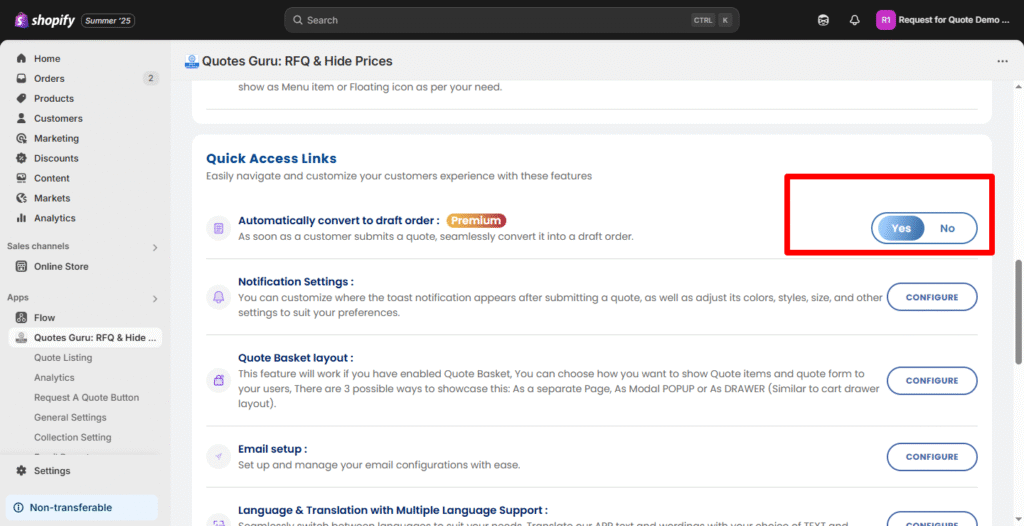Click the Non-transferable info icon

pos(18,508)
